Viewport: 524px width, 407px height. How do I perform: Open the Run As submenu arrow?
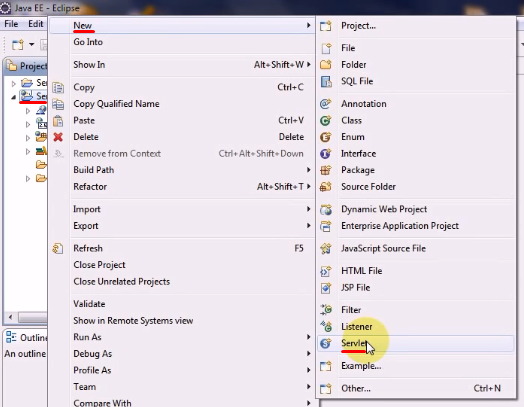(309, 337)
